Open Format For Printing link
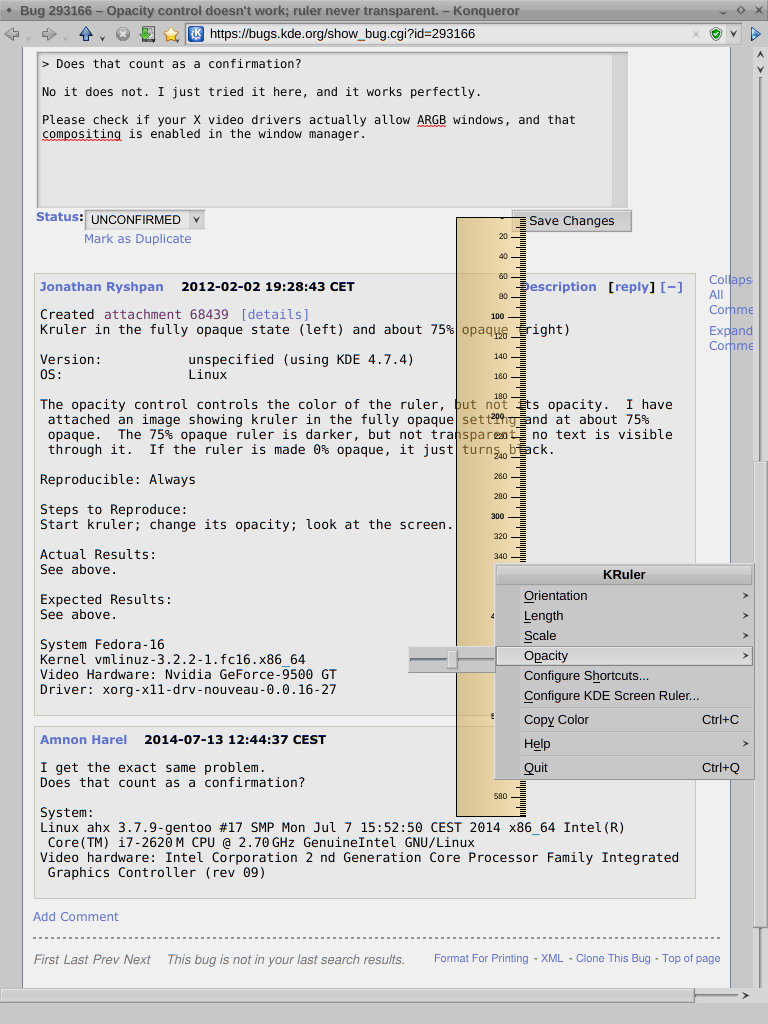Screen dimensions: 768x1024 [481, 958]
